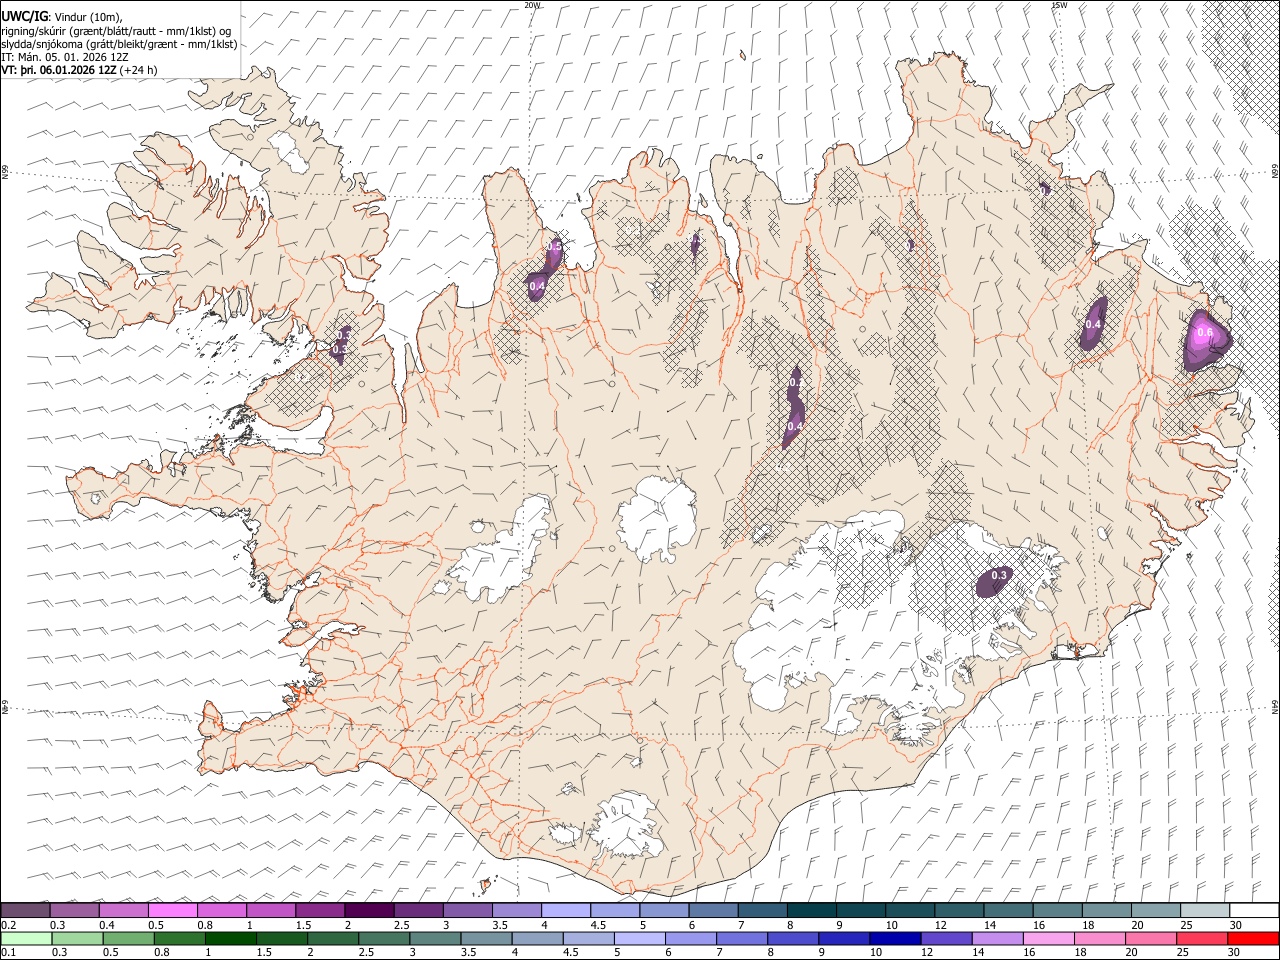Image resolution: width=1280 pixels, height=960 pixels.
Task: Pick red lower swatch between 25 and 30
Action: [x=1201, y=938]
